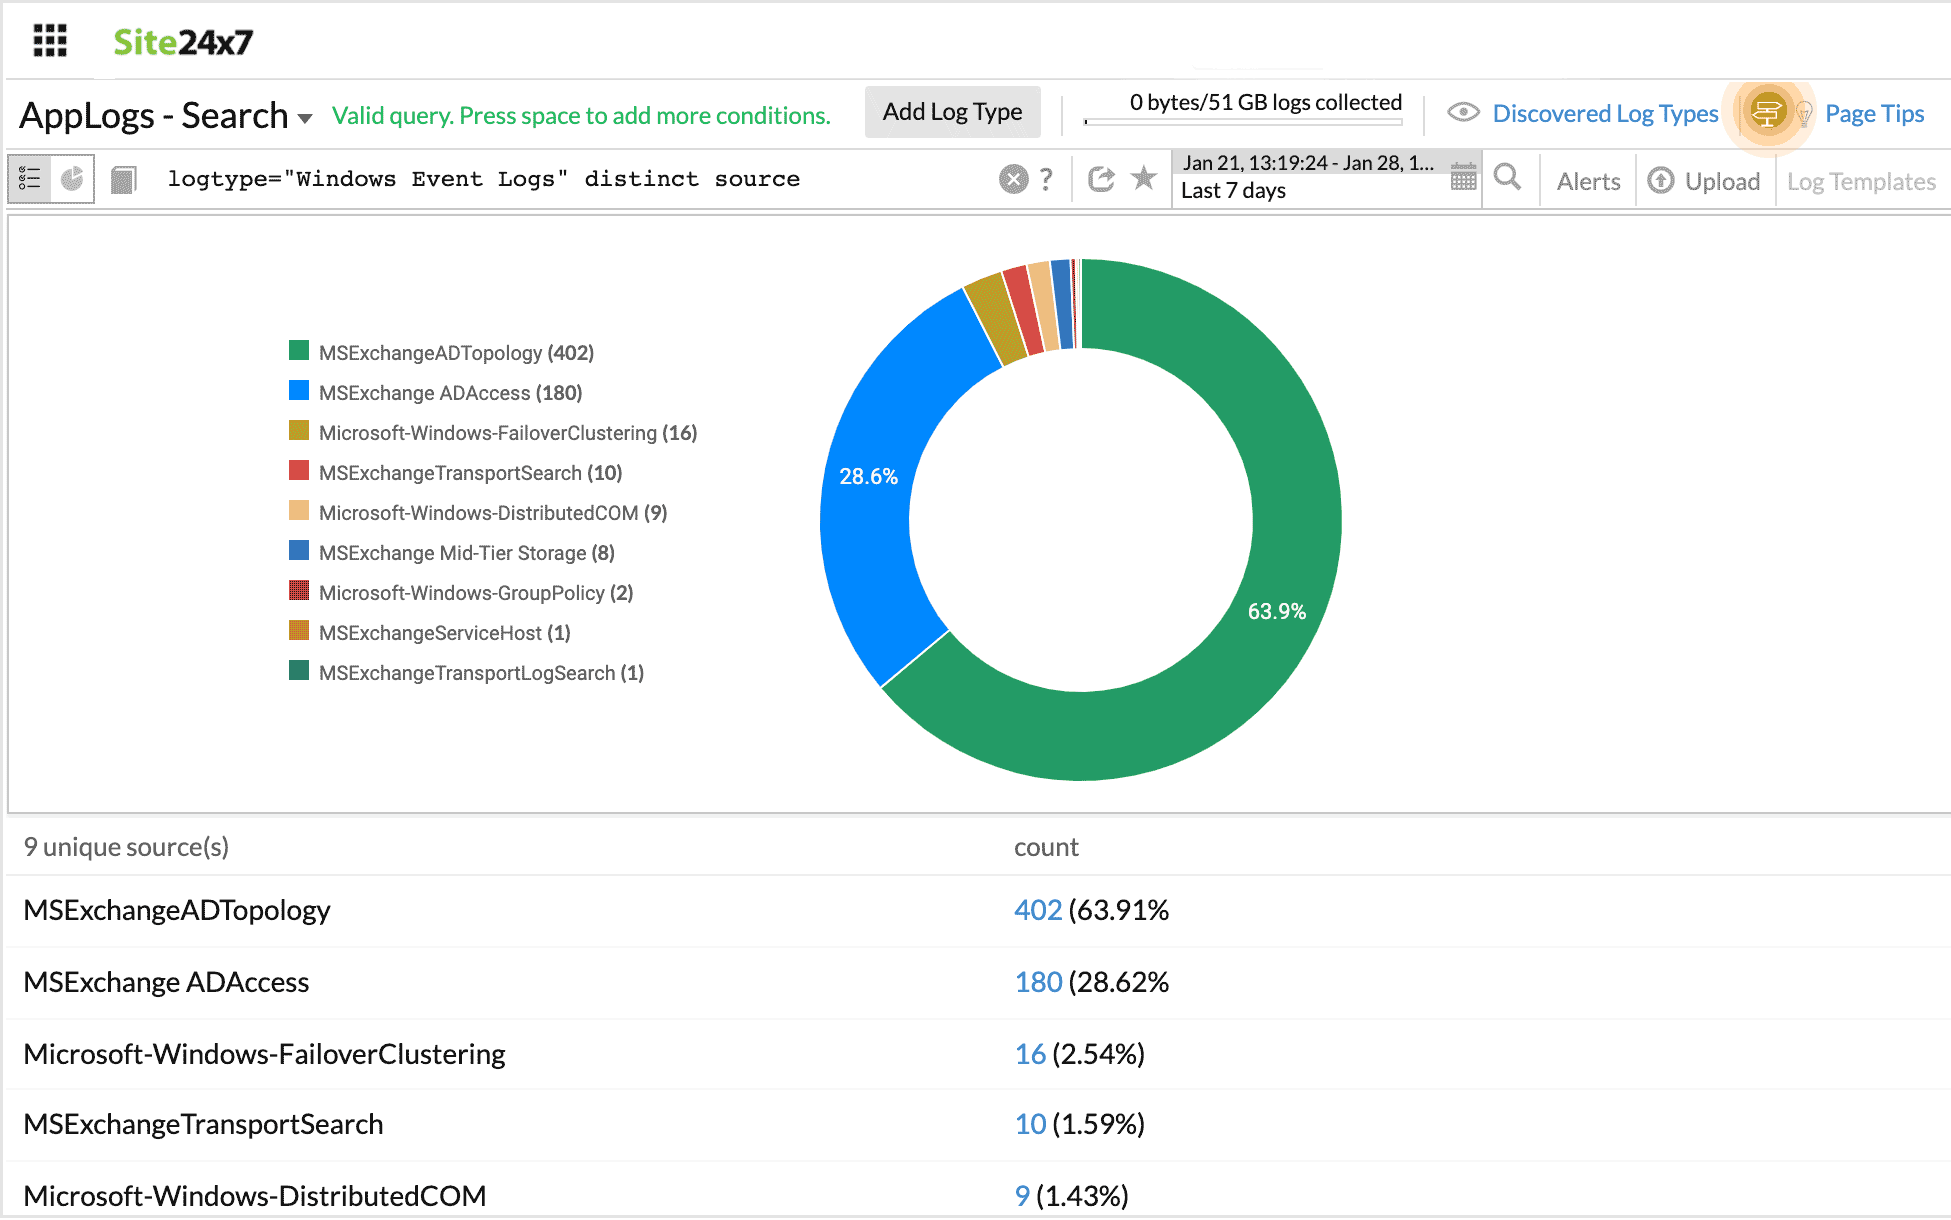The image size is (1951, 1220).
Task: Toggle Microsoft-Windows-FailoverClustering legend swatch
Action: pyautogui.click(x=299, y=430)
